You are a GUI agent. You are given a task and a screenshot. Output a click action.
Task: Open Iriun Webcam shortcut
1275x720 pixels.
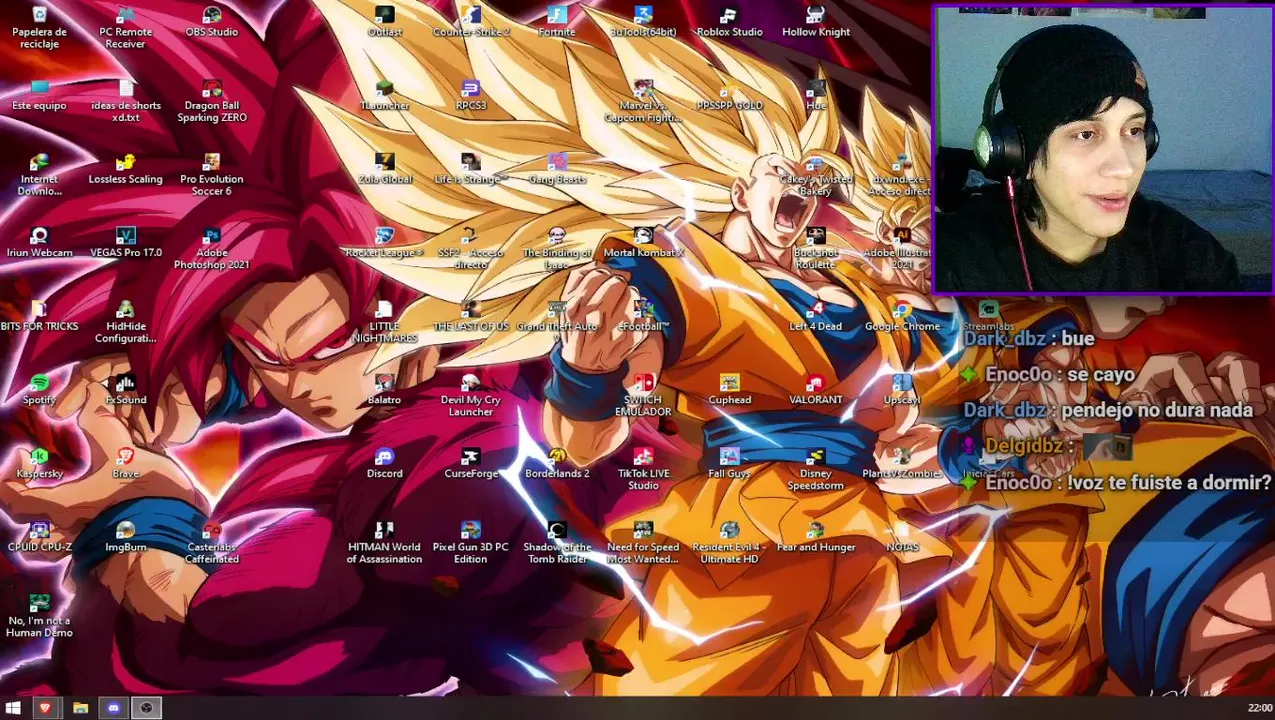point(39,242)
